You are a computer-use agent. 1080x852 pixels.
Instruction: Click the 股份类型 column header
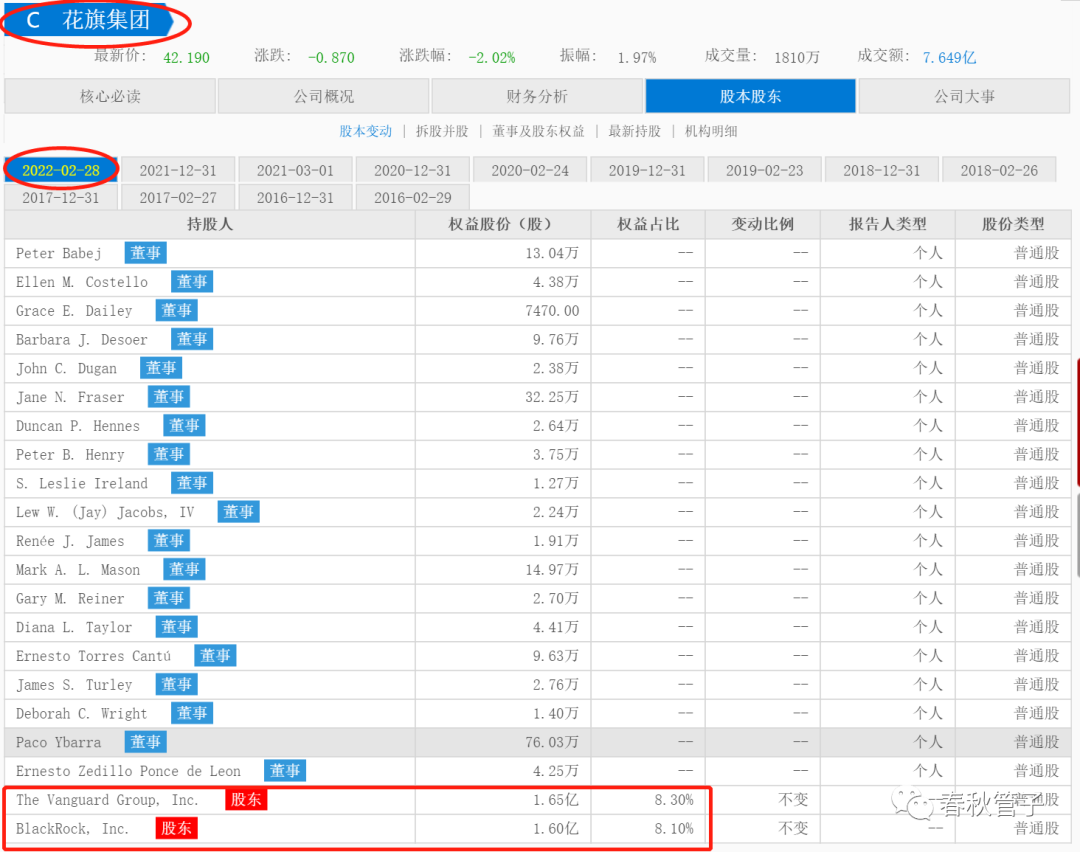[1013, 225]
